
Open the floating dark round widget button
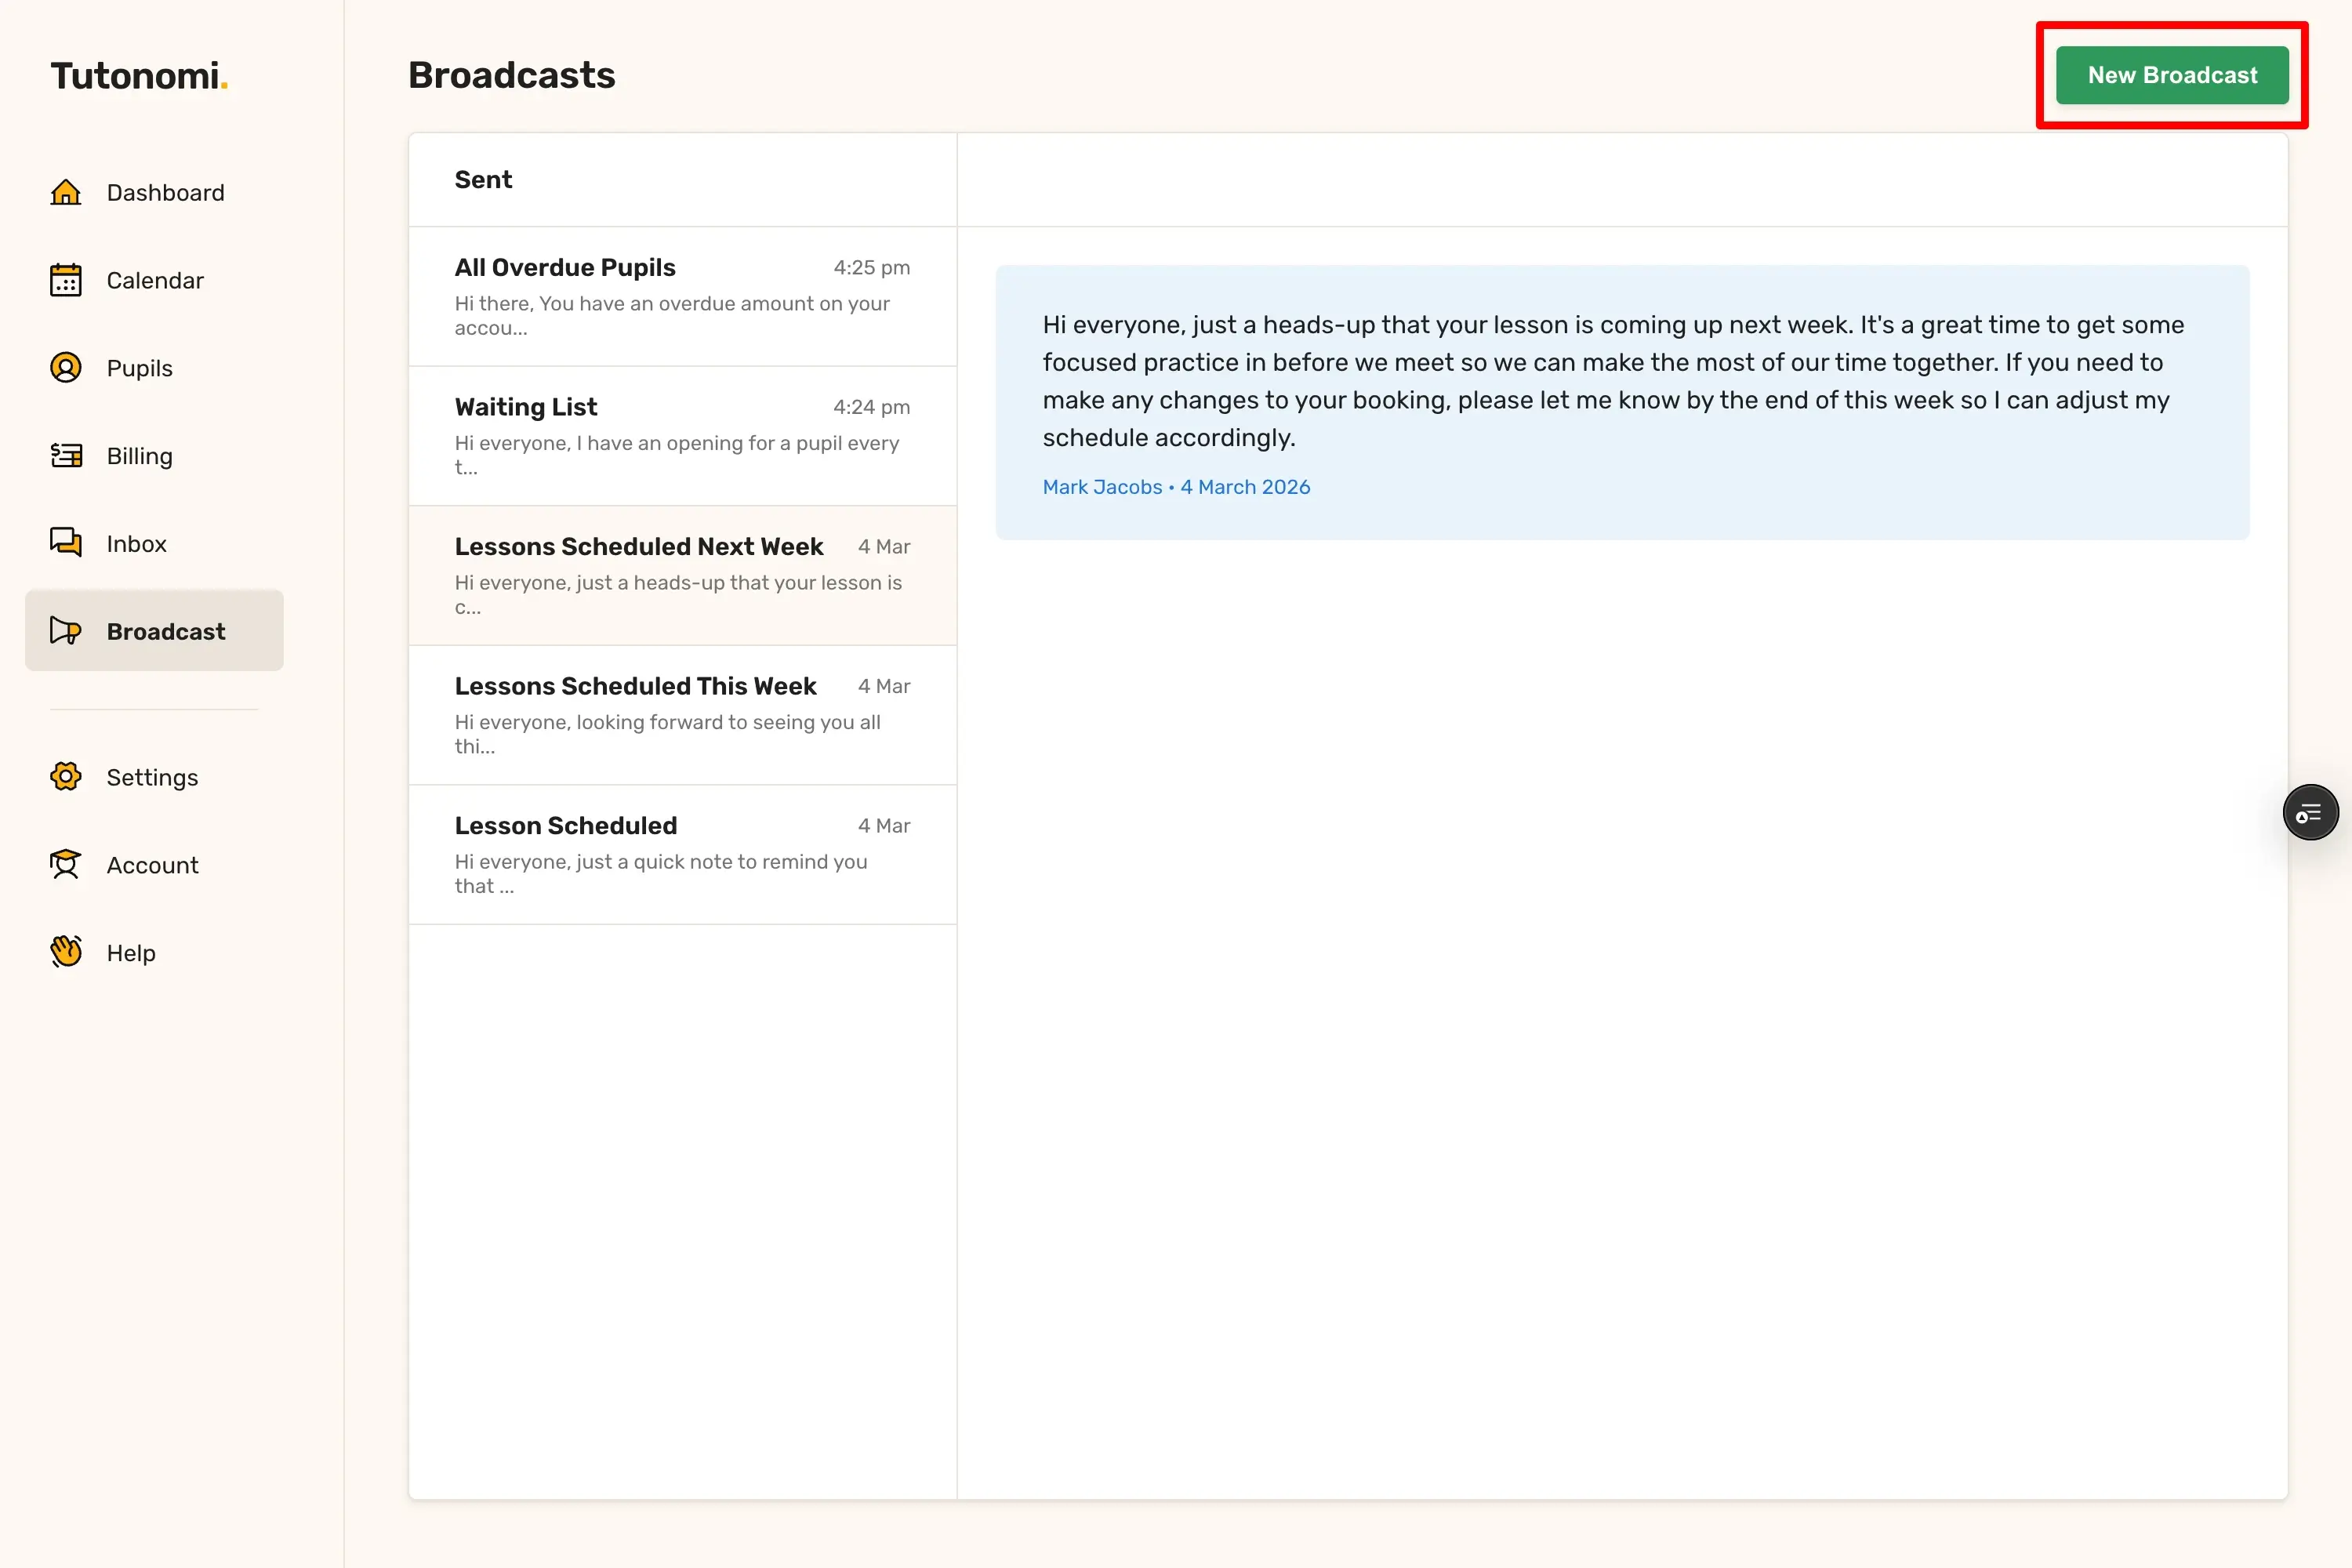tap(2310, 812)
